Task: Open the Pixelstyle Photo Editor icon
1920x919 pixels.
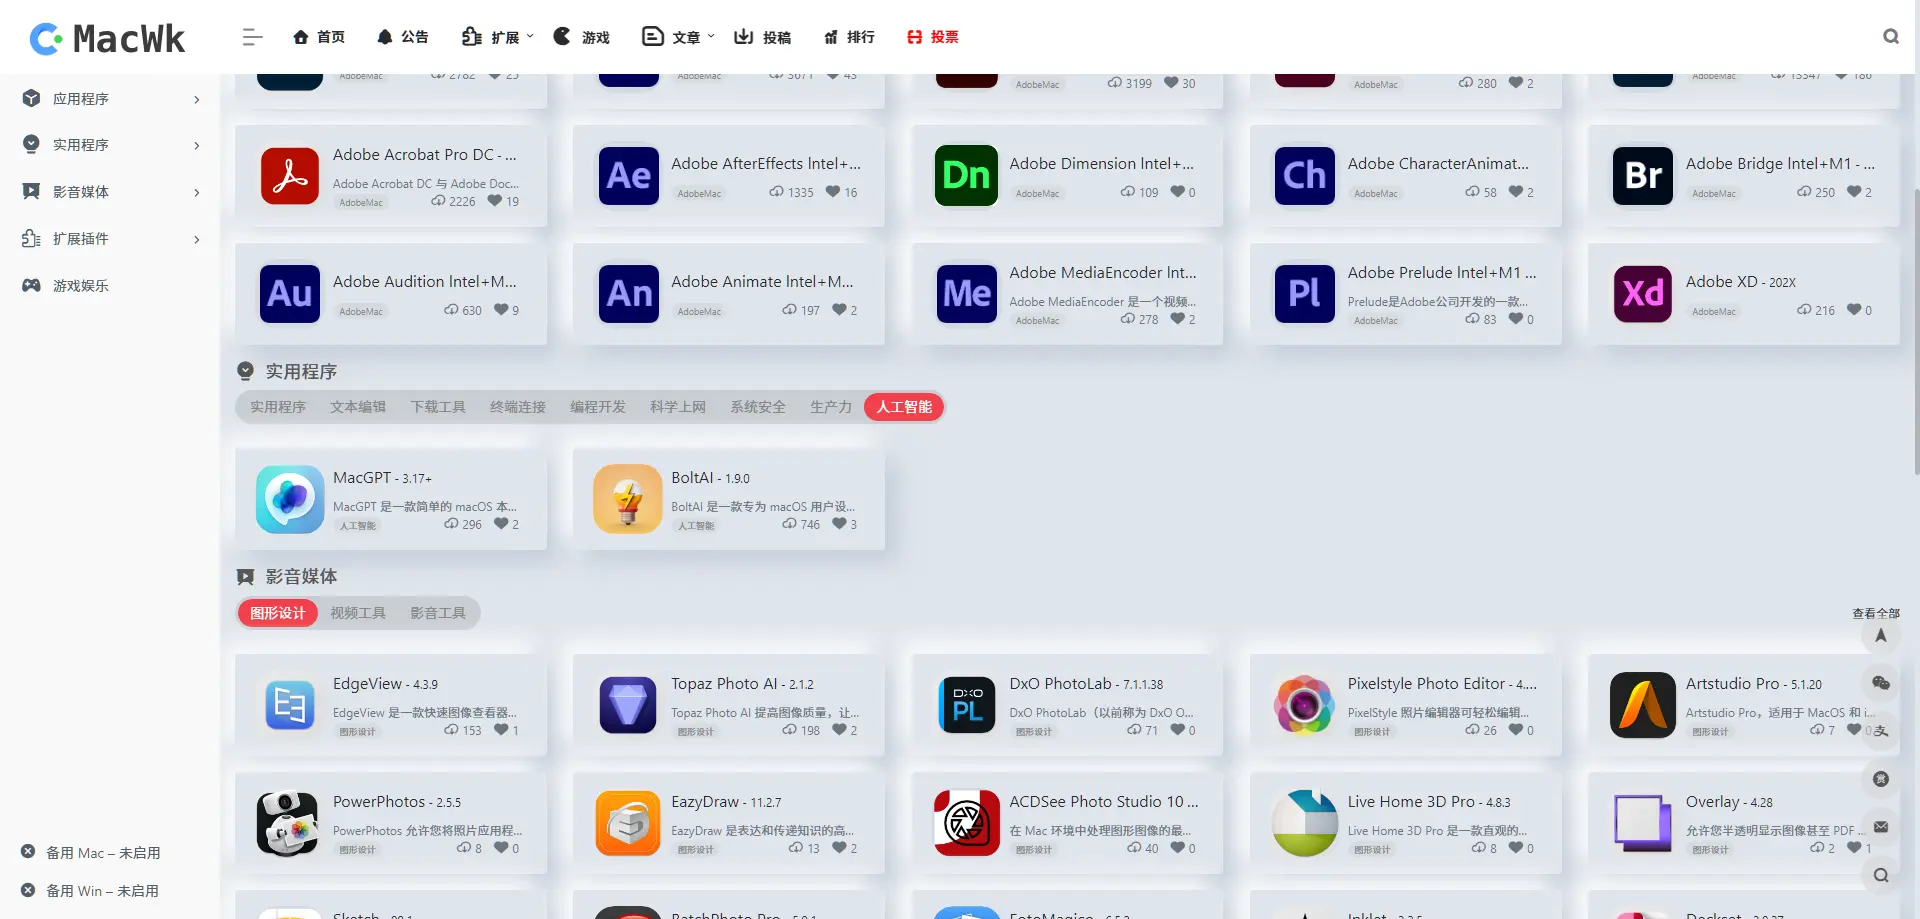Action: 1304,705
